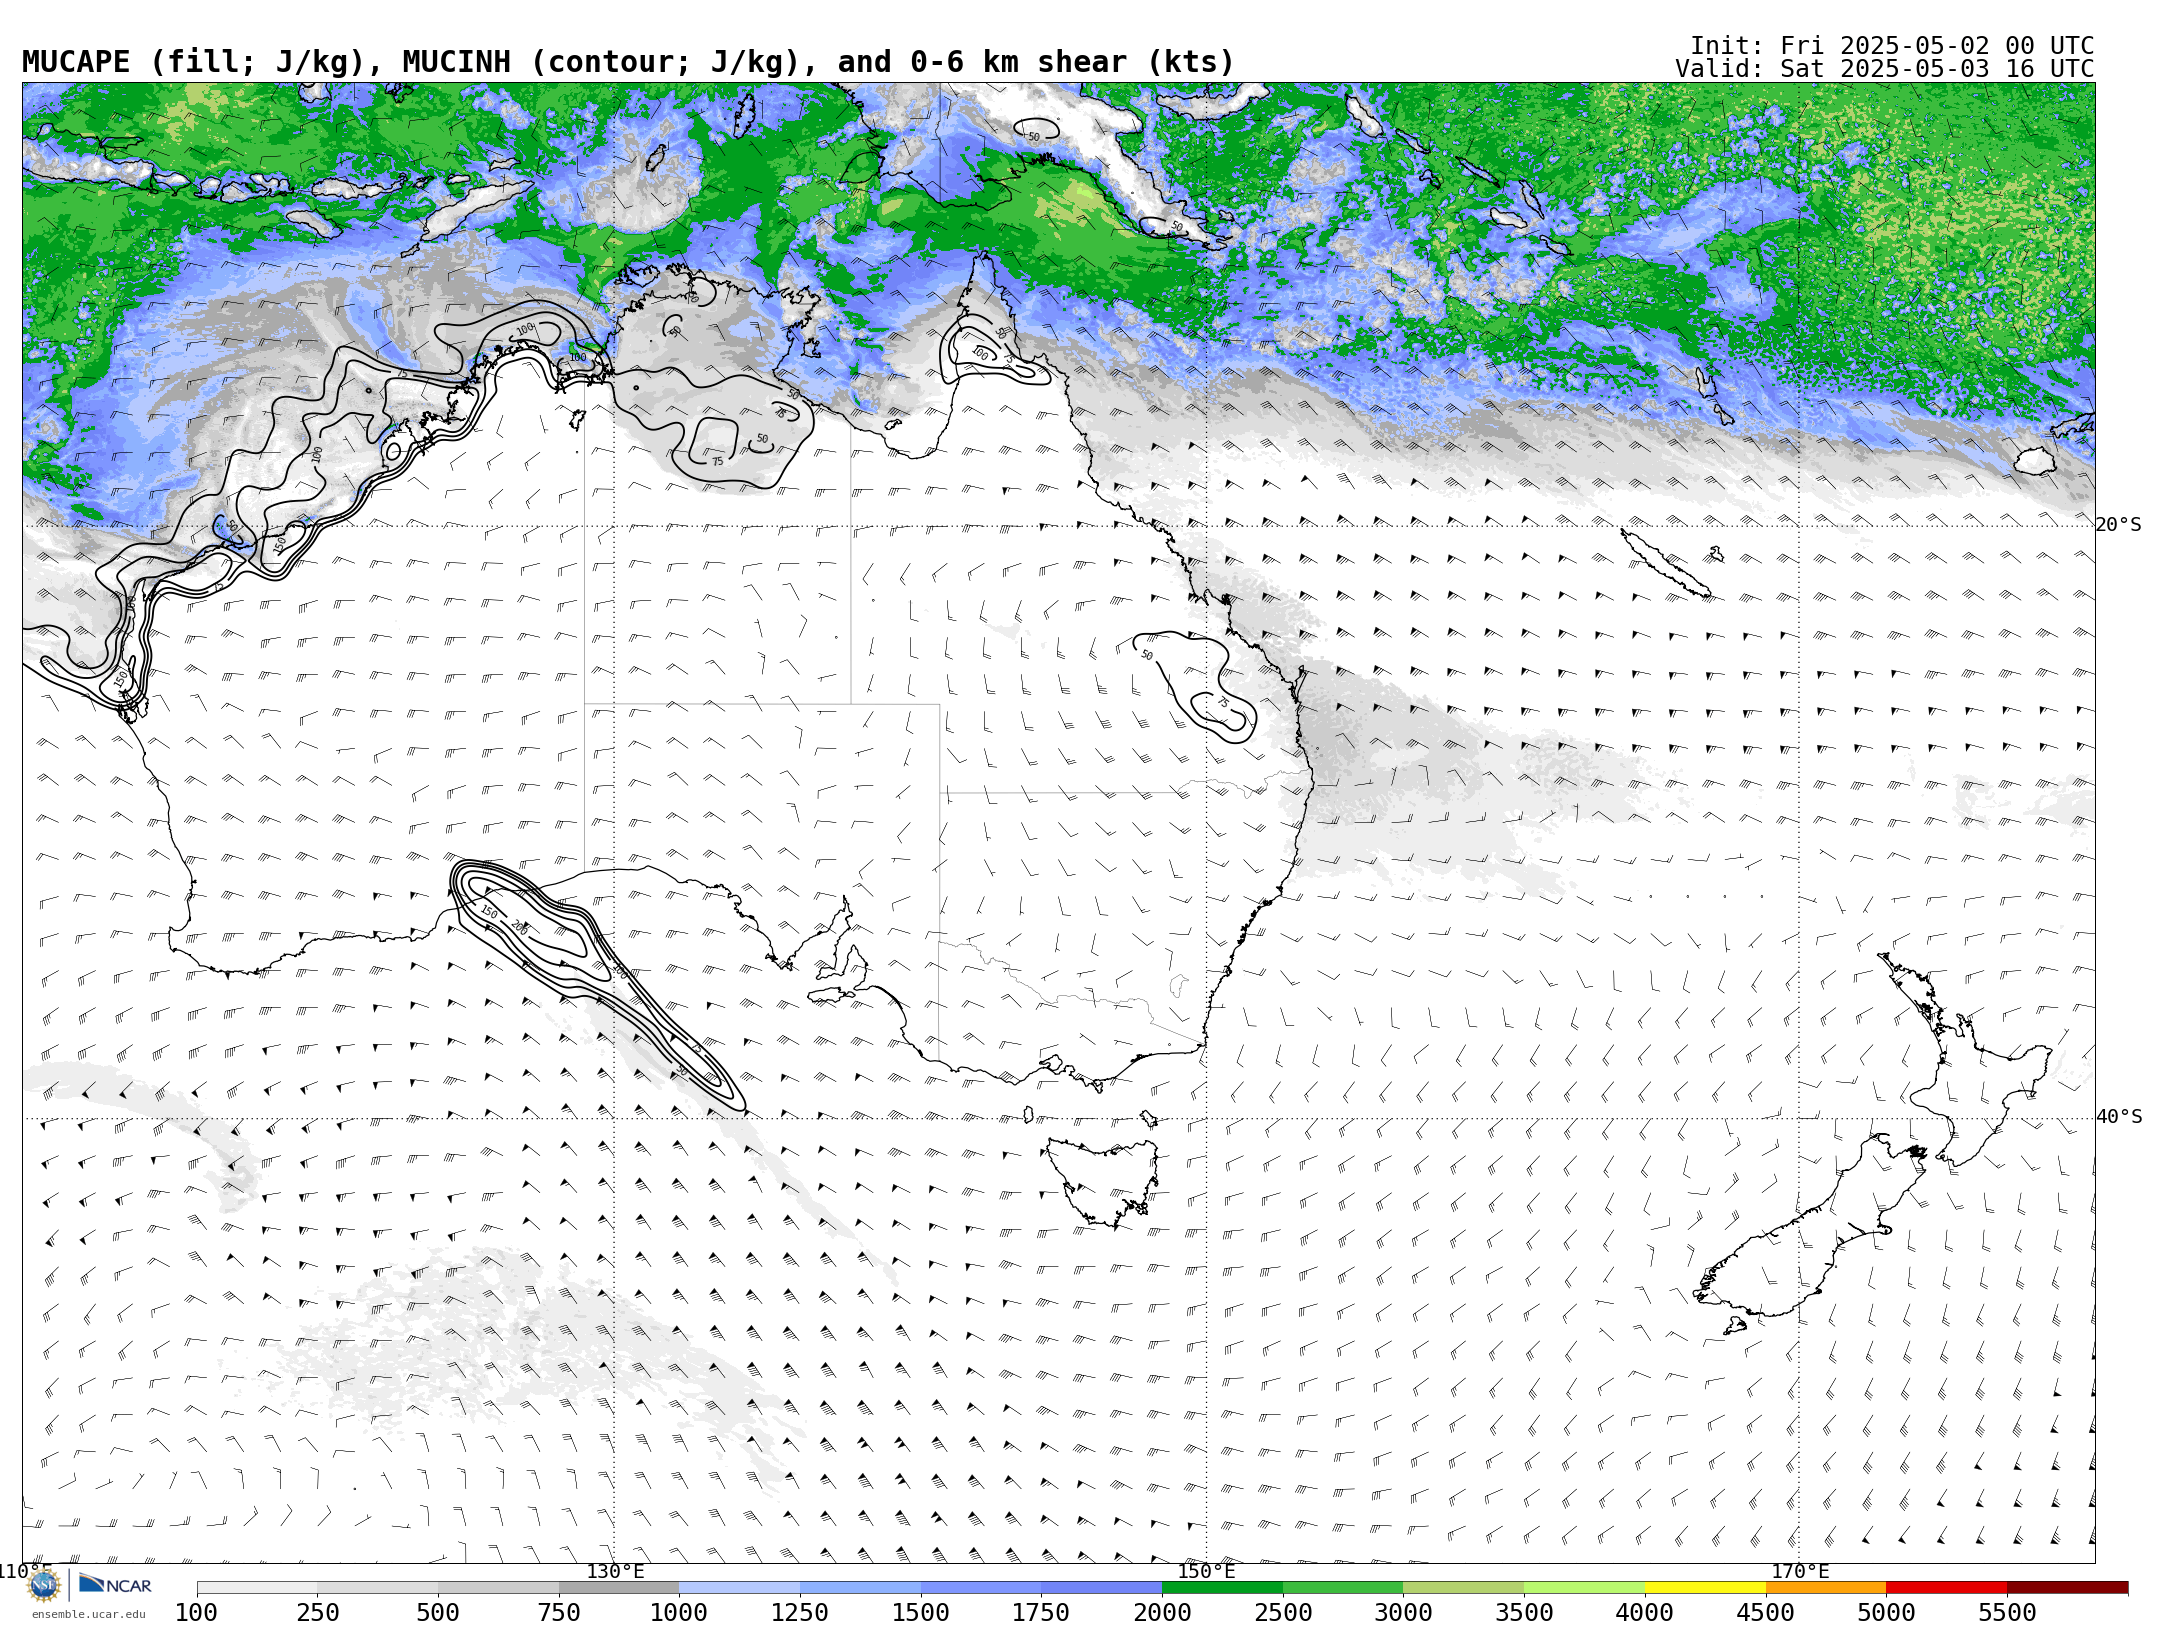2160x1626 pixels.
Task: Click the map title starting with MUCAPE
Action: click(x=628, y=62)
